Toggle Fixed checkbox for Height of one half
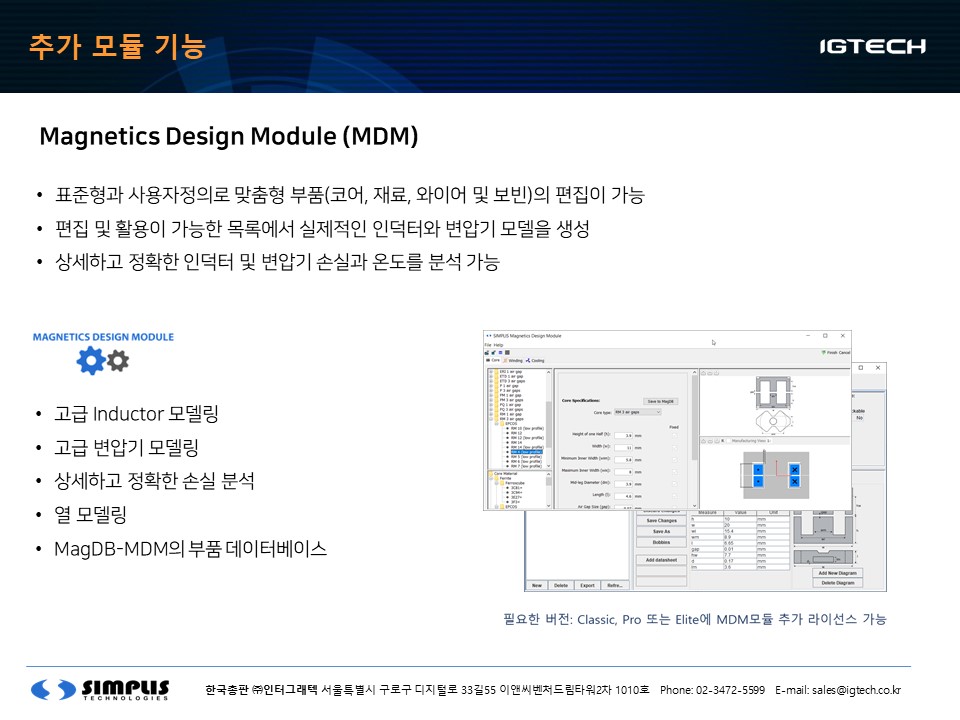The height and width of the screenshot is (720, 960). click(x=675, y=435)
